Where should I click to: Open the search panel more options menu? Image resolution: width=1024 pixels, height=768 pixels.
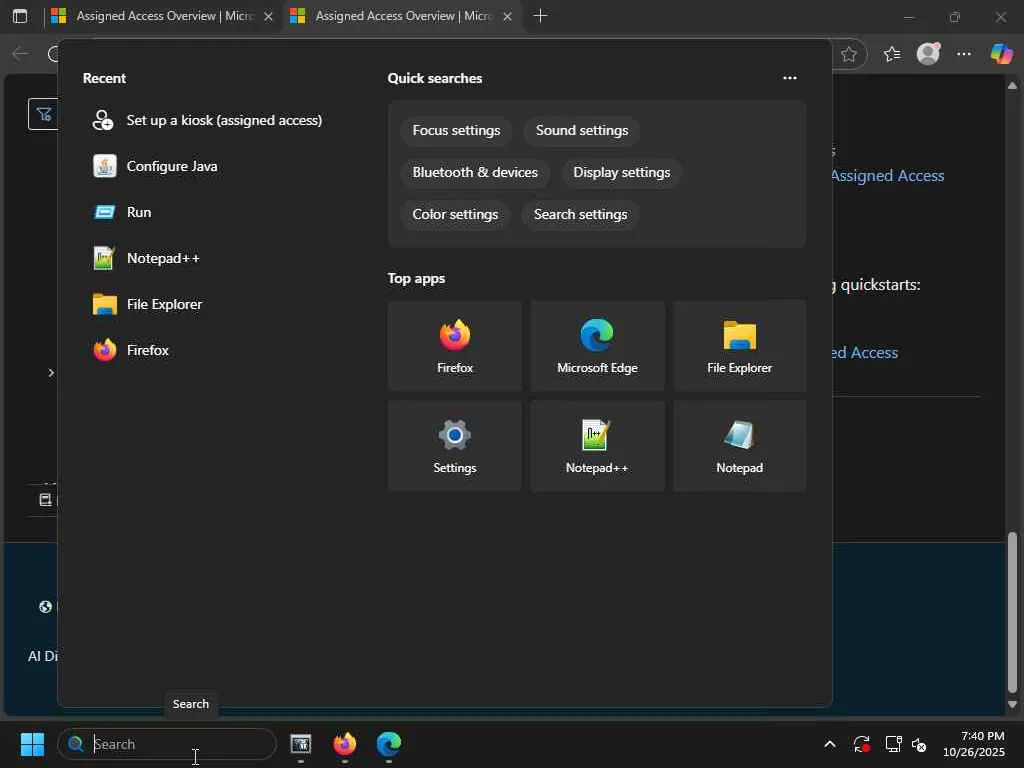pyautogui.click(x=790, y=78)
